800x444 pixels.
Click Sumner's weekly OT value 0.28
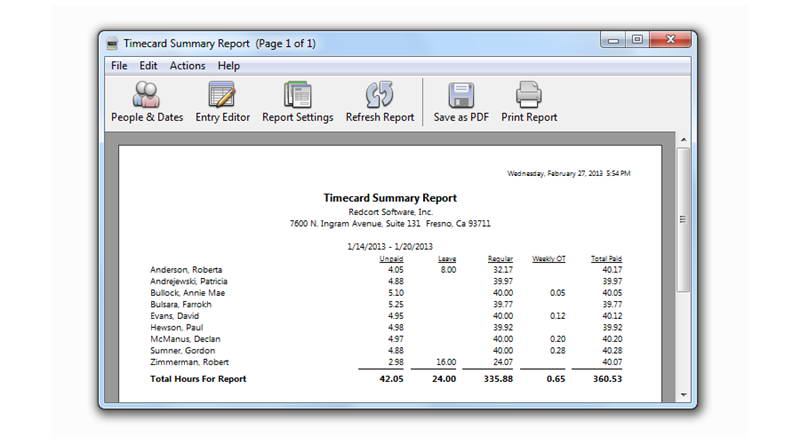pyautogui.click(x=558, y=351)
